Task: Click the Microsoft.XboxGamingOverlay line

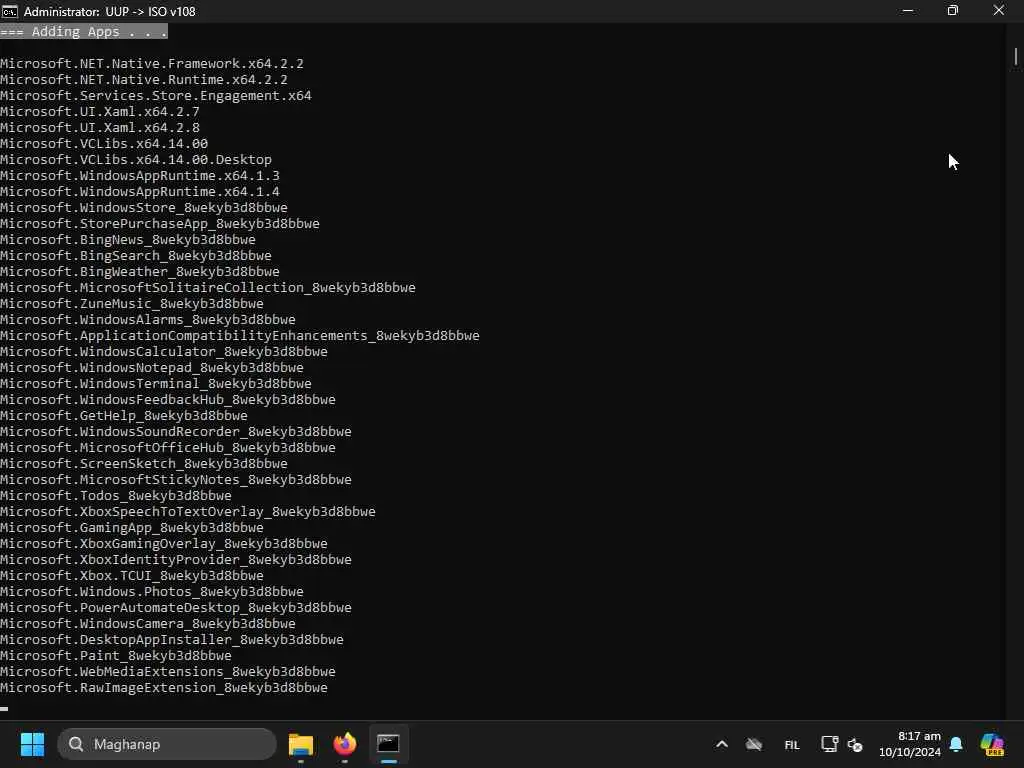Action: pos(164,543)
